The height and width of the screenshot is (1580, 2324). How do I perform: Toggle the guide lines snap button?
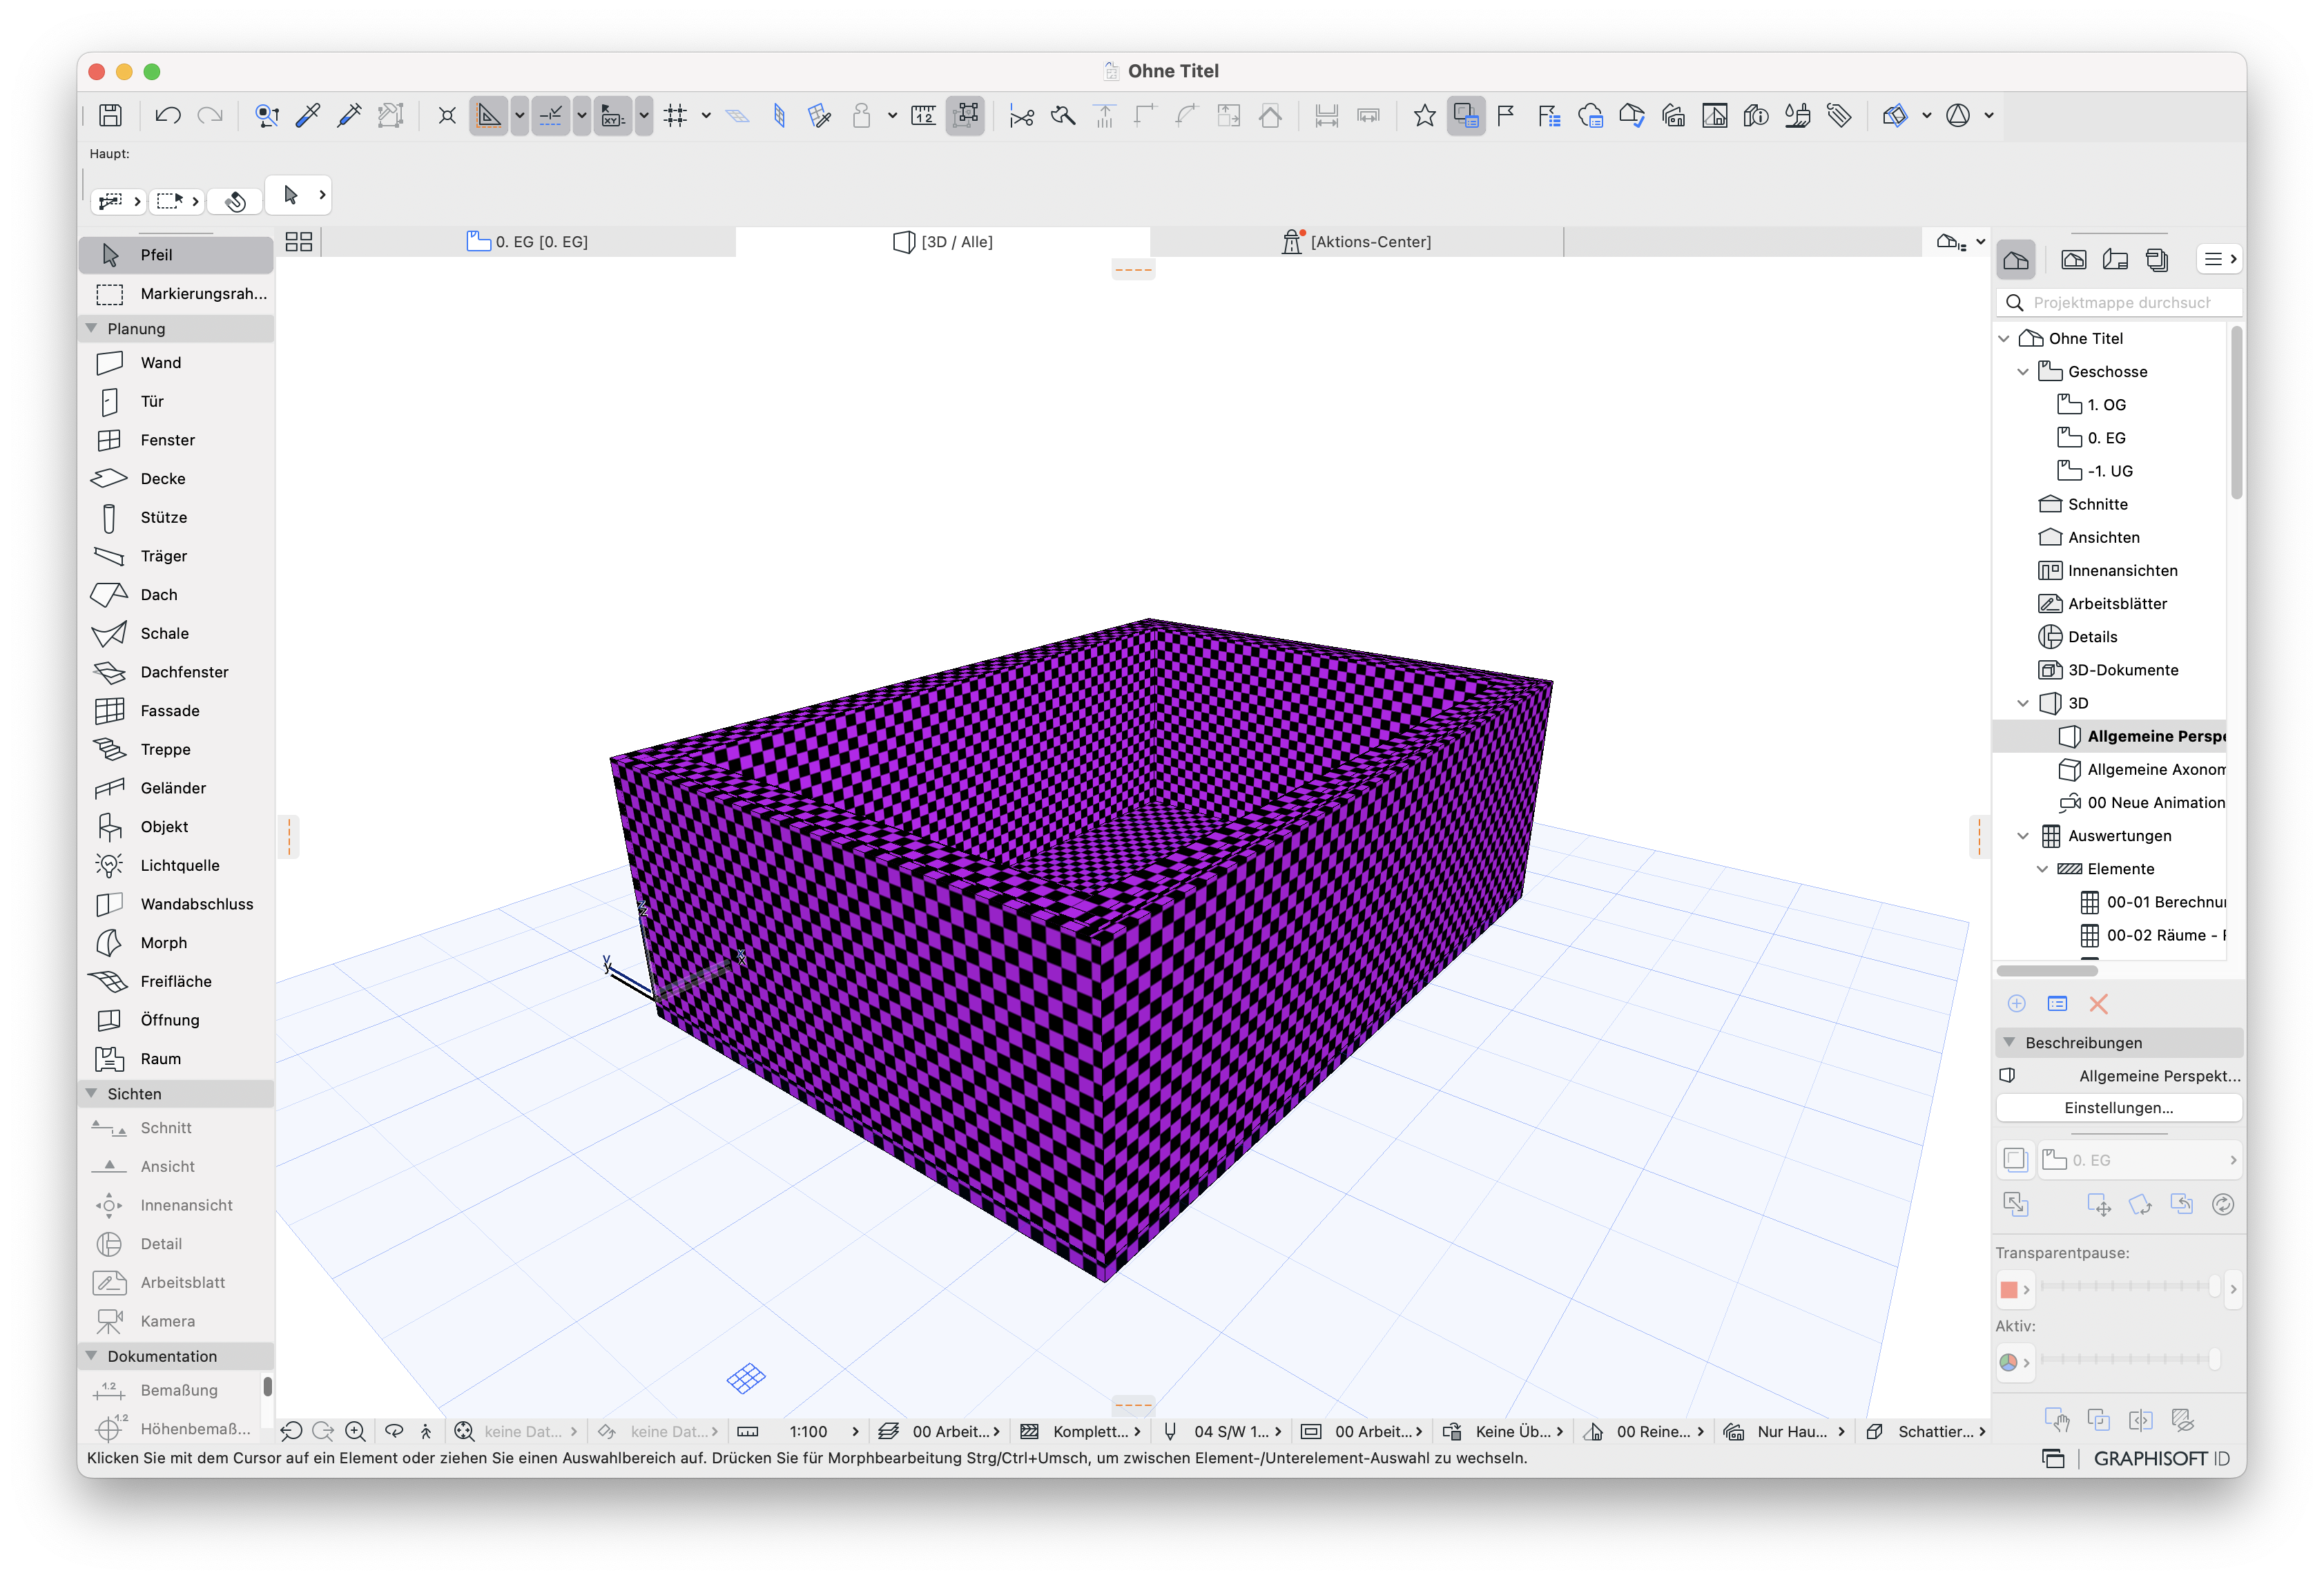[488, 116]
